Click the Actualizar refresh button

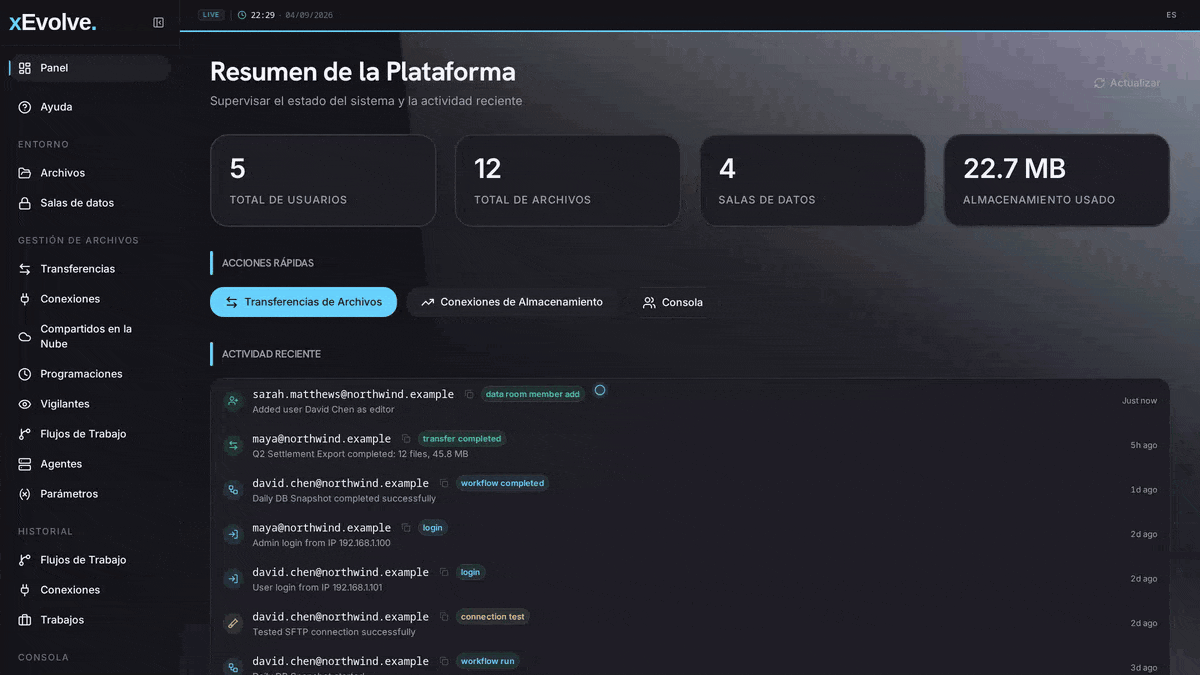pos(1127,83)
